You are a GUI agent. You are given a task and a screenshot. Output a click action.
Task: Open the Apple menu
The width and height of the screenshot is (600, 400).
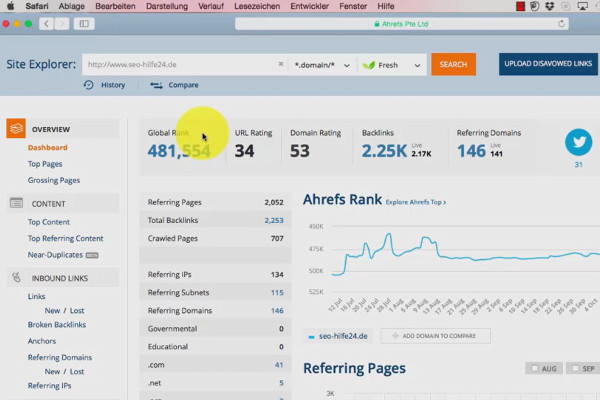(10, 6)
